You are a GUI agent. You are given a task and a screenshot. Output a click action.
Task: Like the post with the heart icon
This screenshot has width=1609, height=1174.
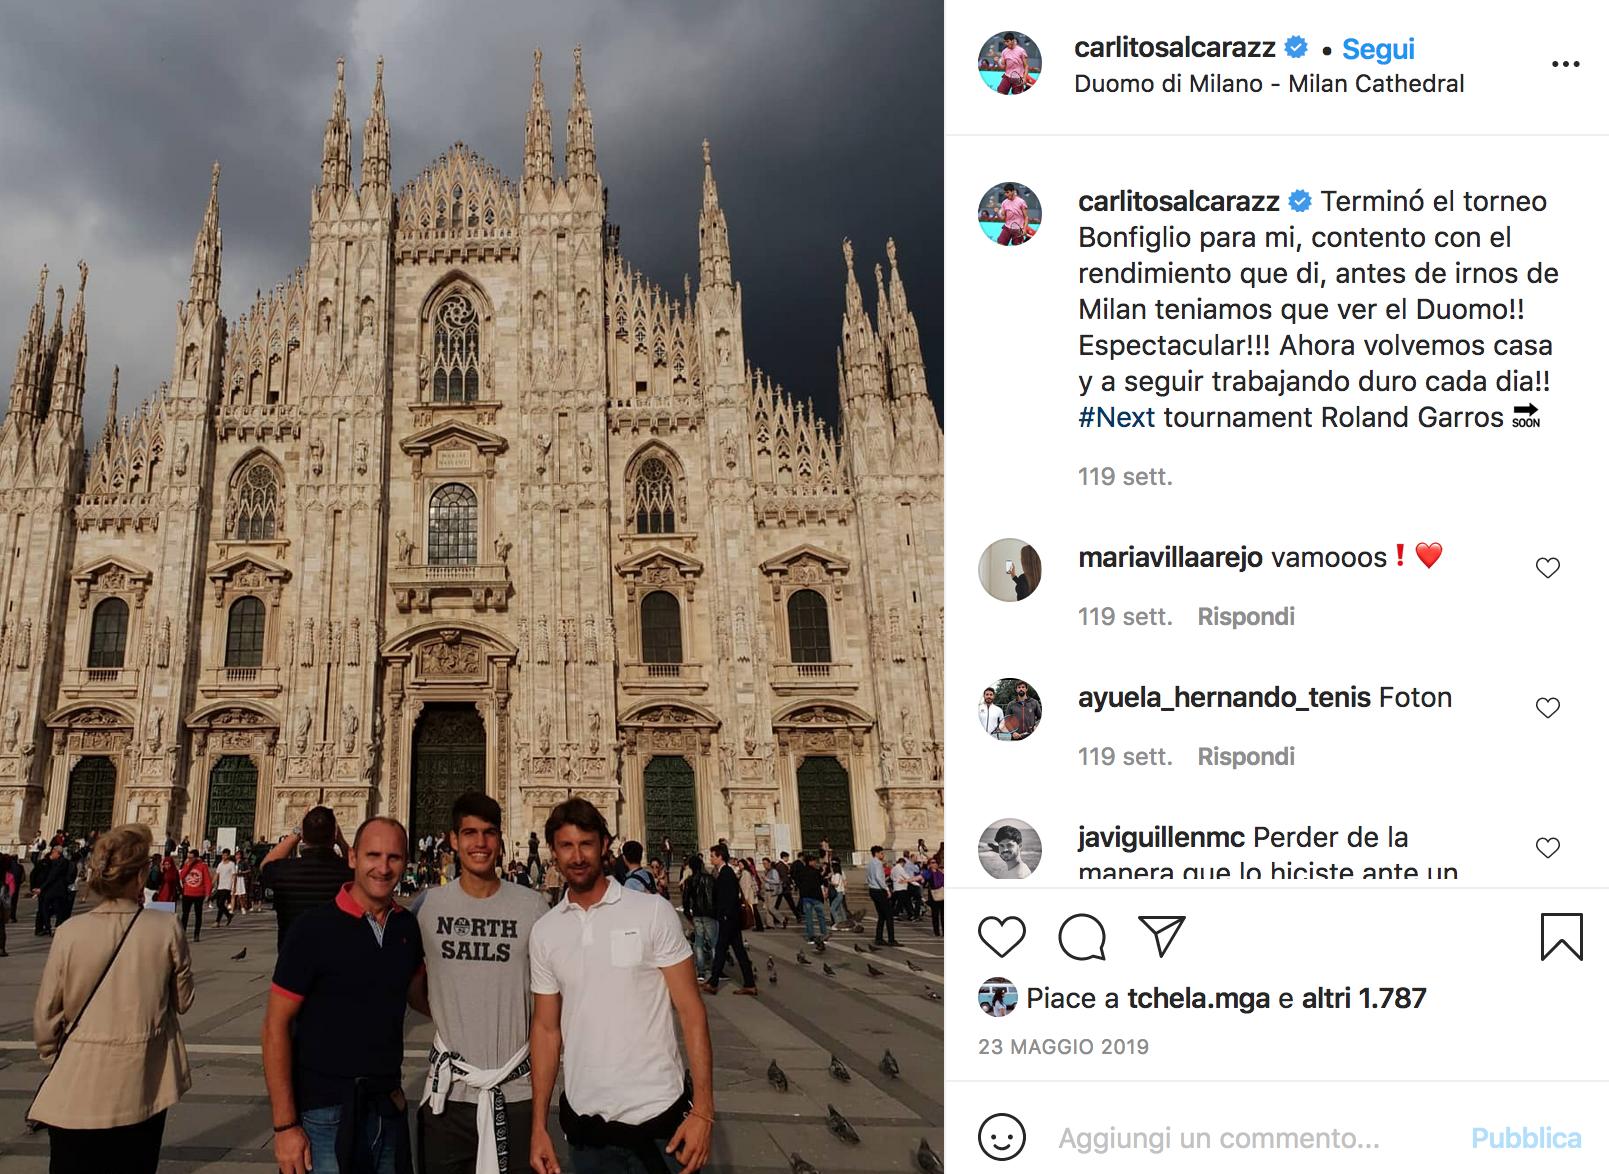(1001, 937)
